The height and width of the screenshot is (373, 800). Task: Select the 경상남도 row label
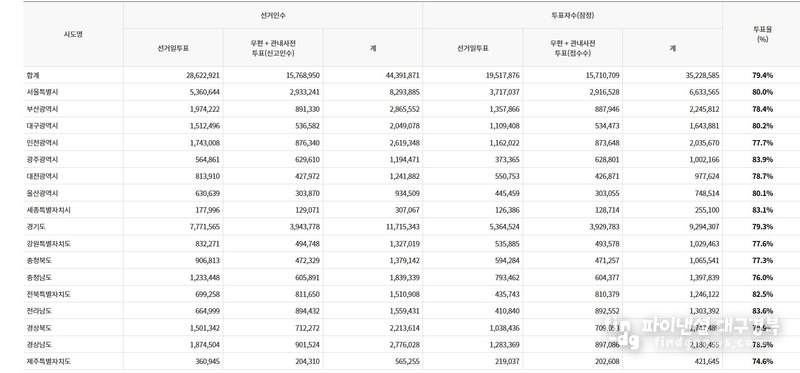tap(39, 344)
